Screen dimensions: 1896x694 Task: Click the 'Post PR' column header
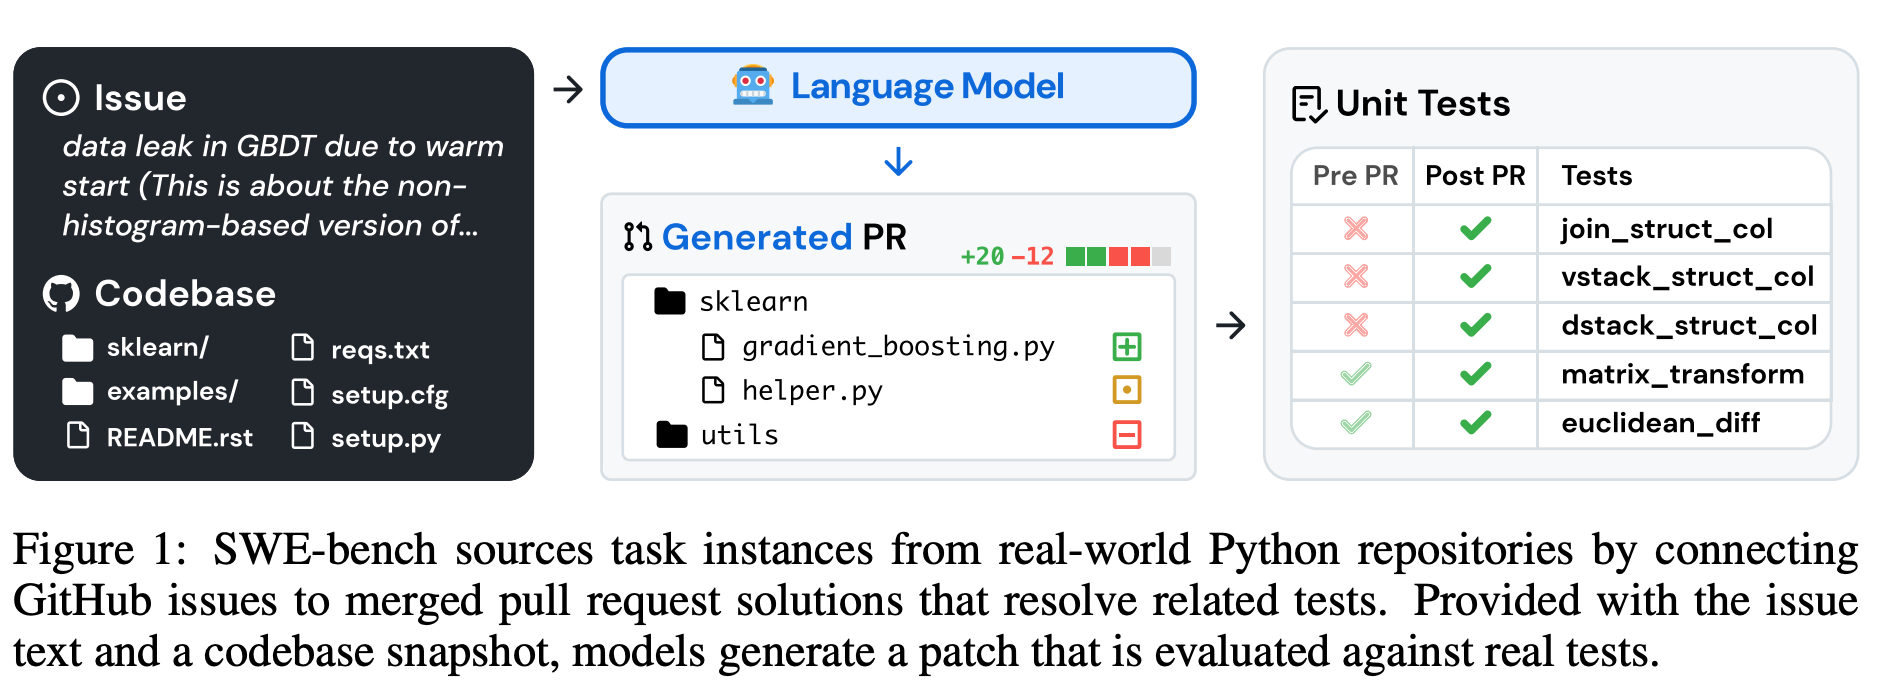1475,176
